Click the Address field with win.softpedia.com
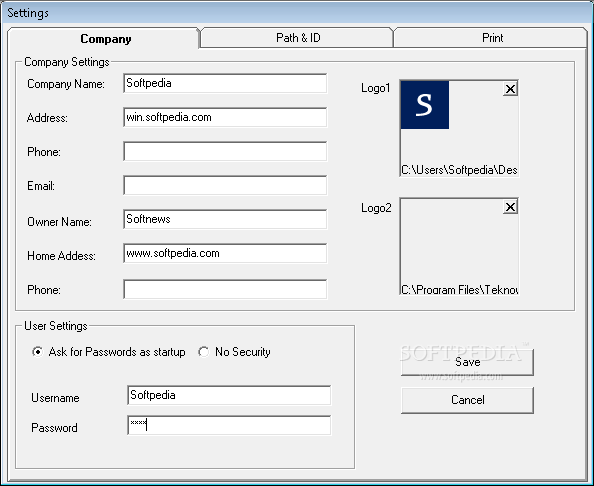 [x=225, y=117]
